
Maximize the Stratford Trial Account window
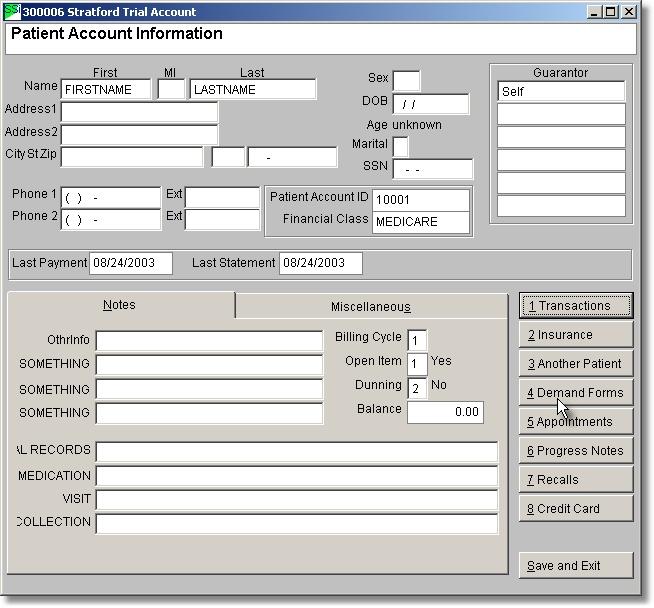click(x=611, y=12)
